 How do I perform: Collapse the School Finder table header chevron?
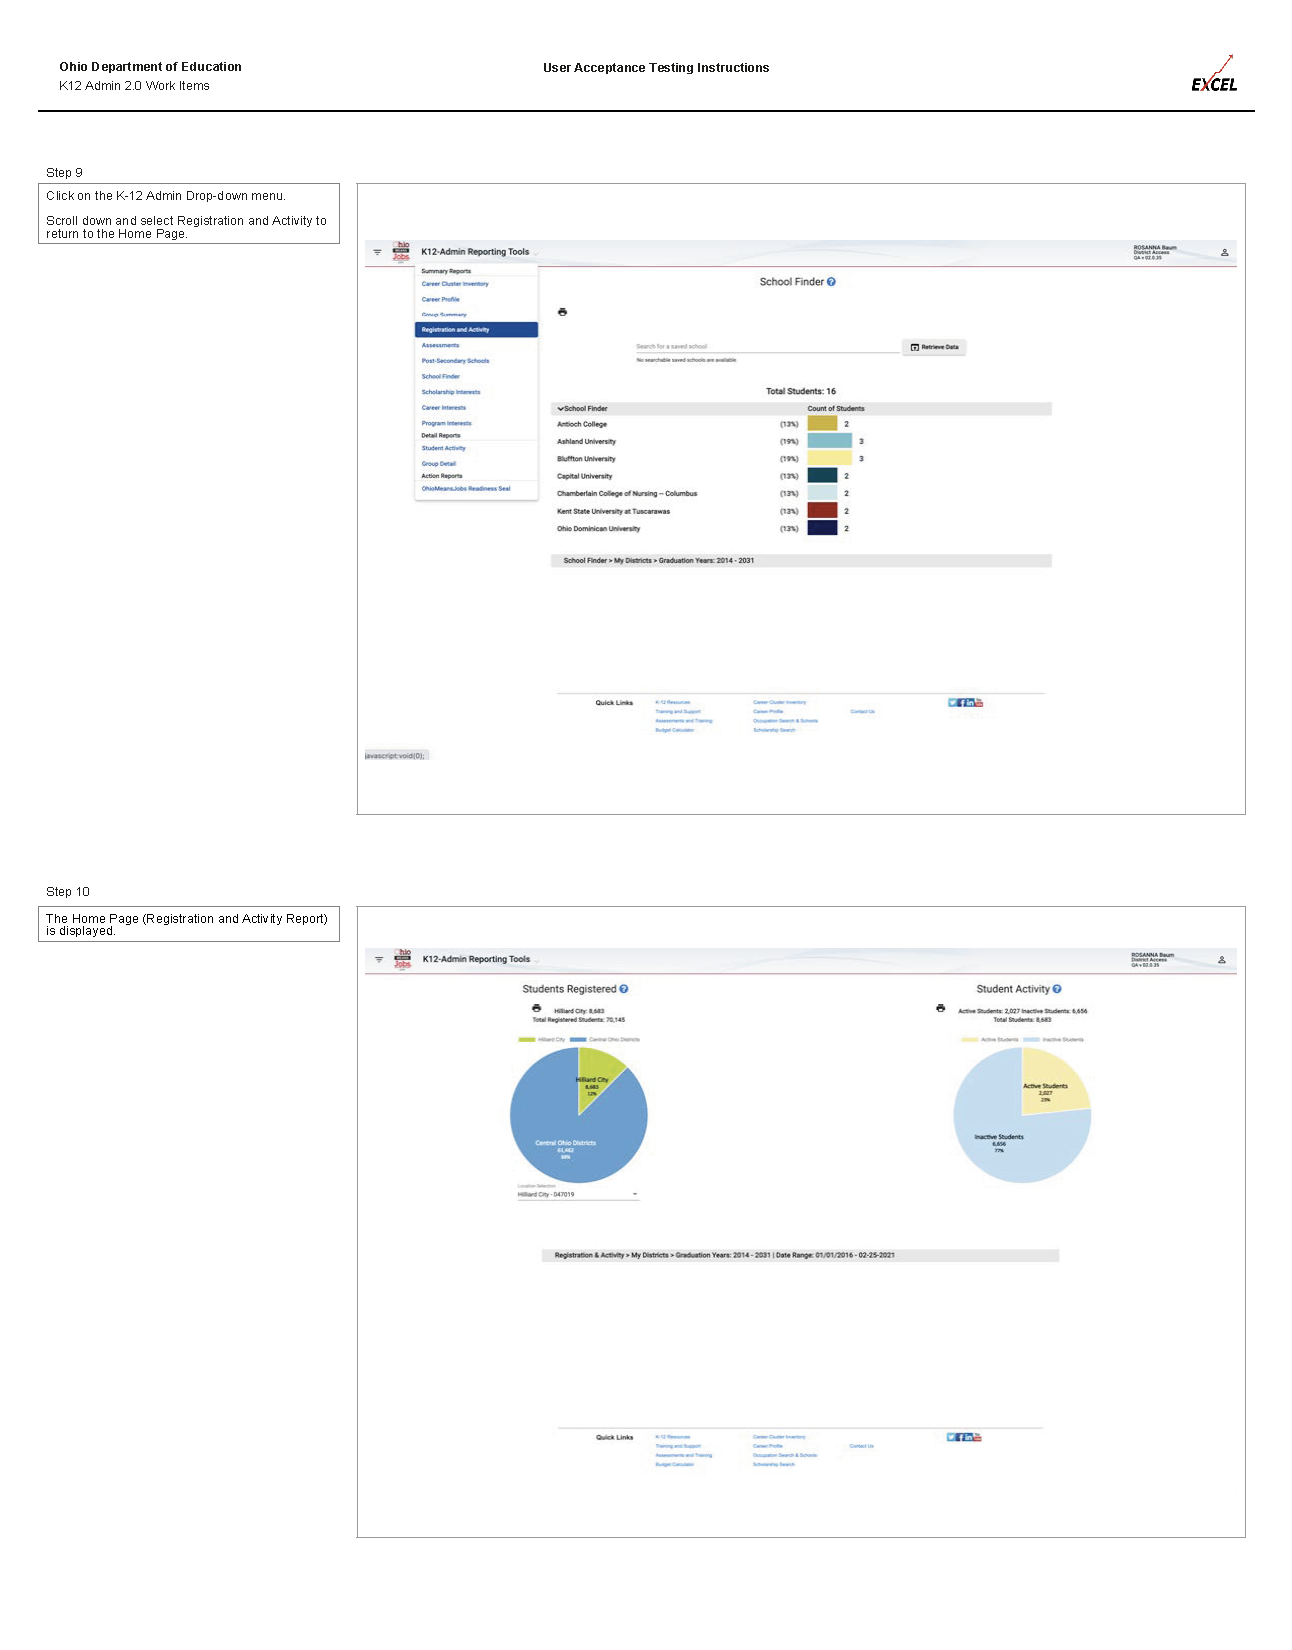561,409
